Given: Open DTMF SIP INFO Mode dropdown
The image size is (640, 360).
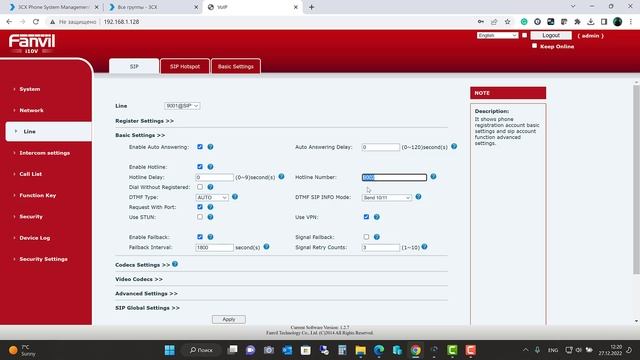Looking at the screenshot, I should pyautogui.click(x=387, y=197).
